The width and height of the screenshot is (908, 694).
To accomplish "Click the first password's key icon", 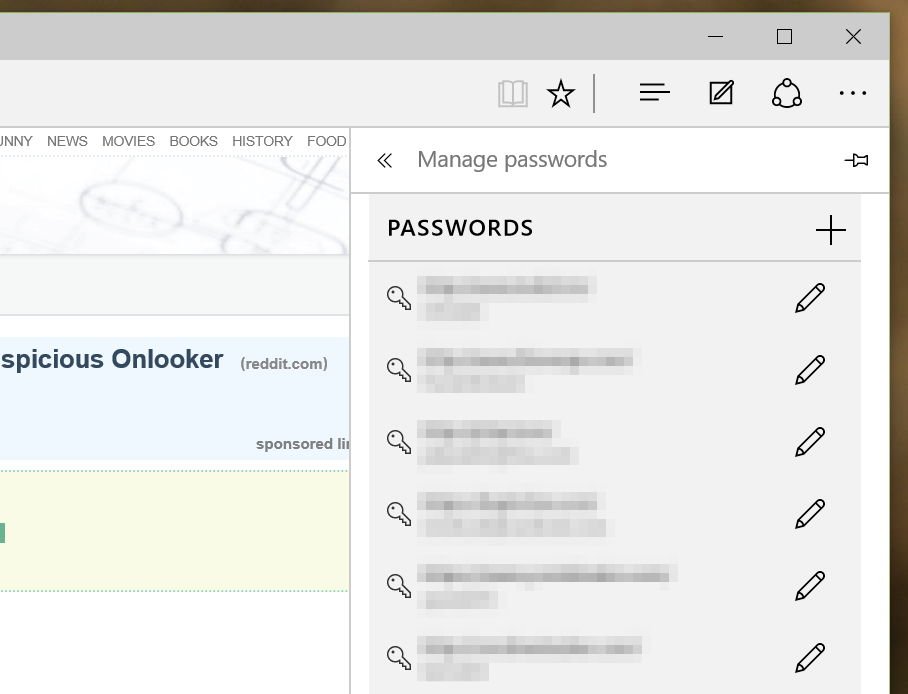I will [x=399, y=298].
